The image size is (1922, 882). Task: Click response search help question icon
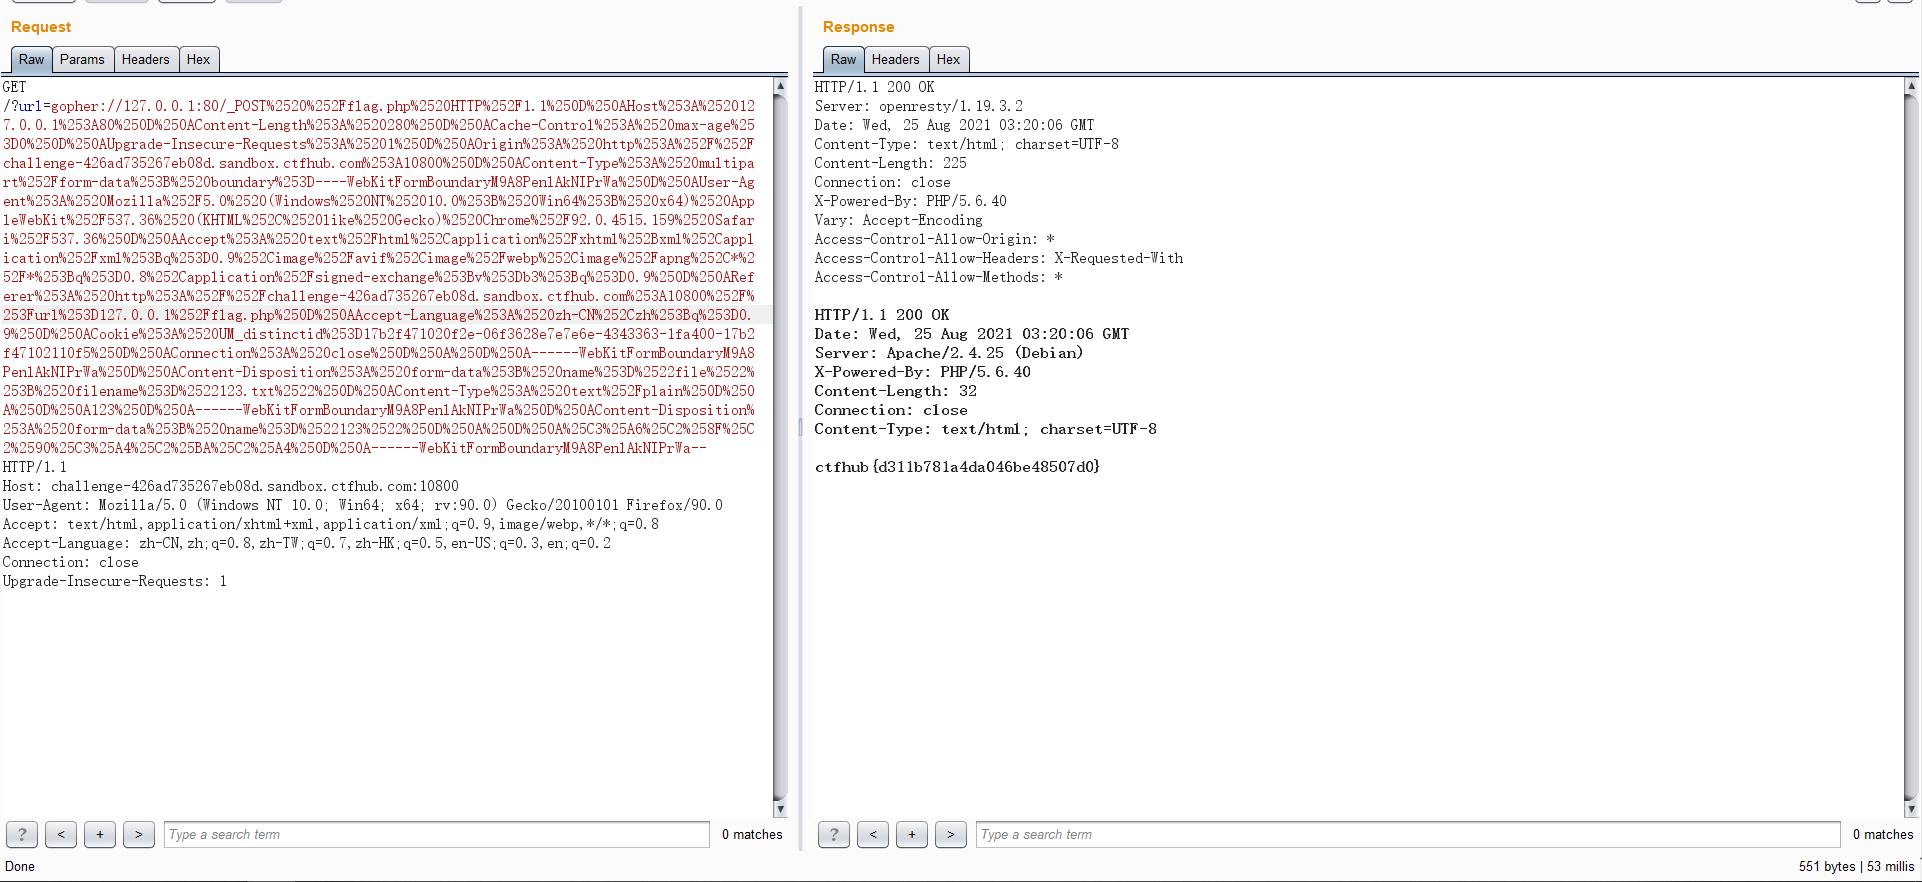tap(834, 834)
